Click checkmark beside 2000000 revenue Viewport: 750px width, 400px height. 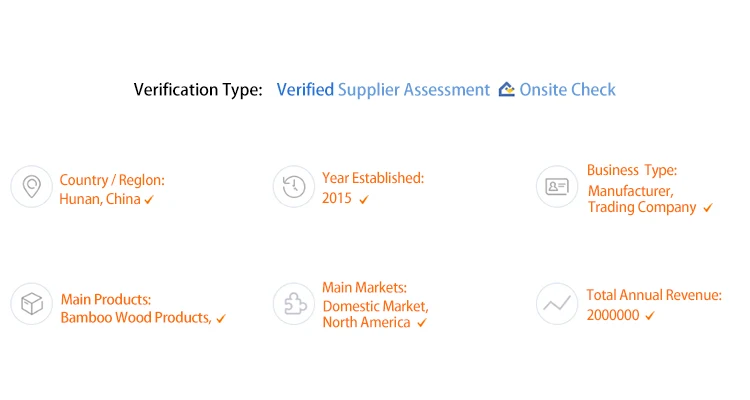650,316
